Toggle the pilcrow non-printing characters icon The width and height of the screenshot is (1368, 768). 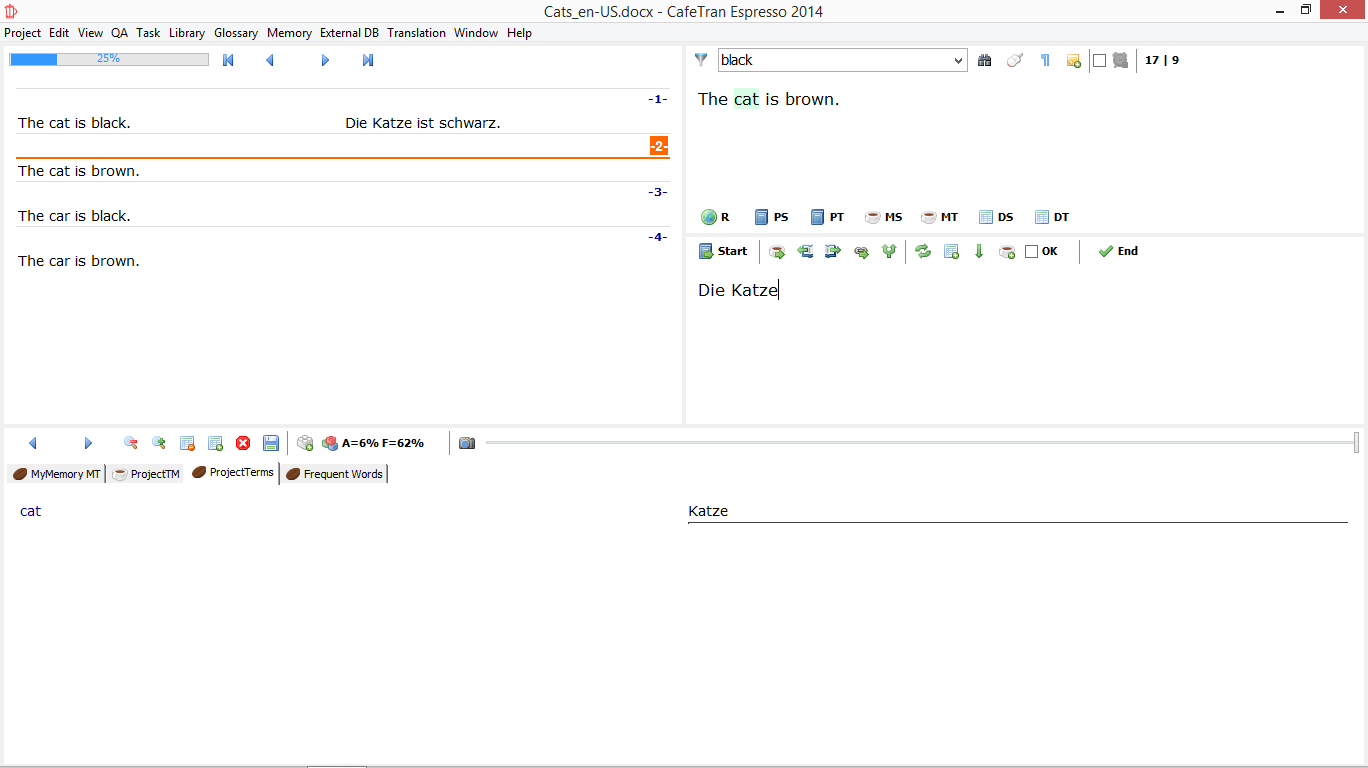click(1045, 60)
